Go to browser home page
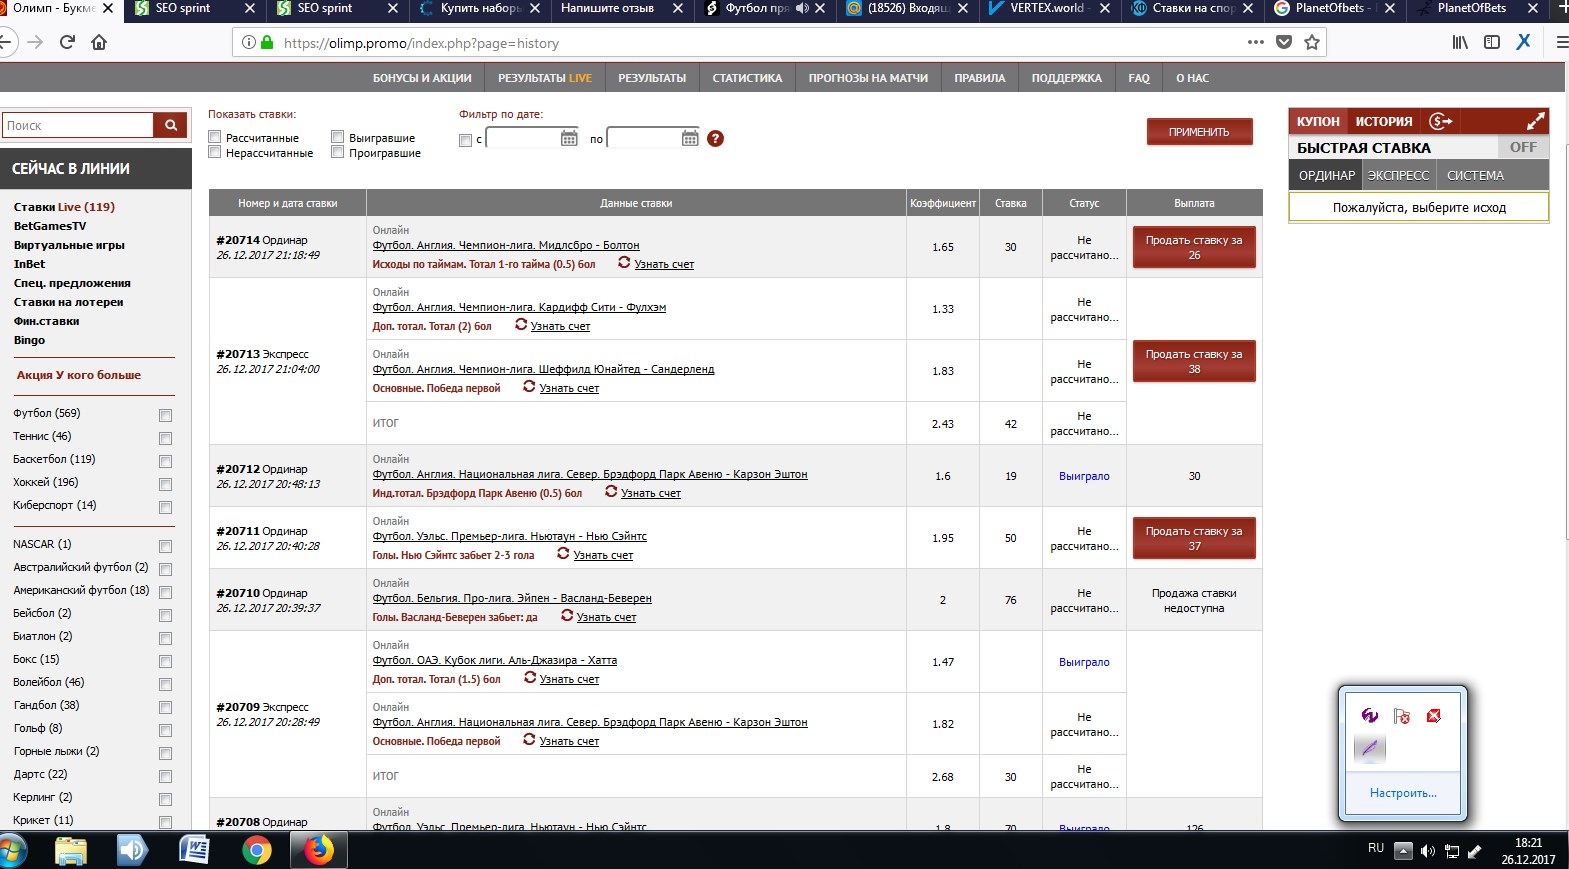Image resolution: width=1569 pixels, height=869 pixels. [99, 42]
